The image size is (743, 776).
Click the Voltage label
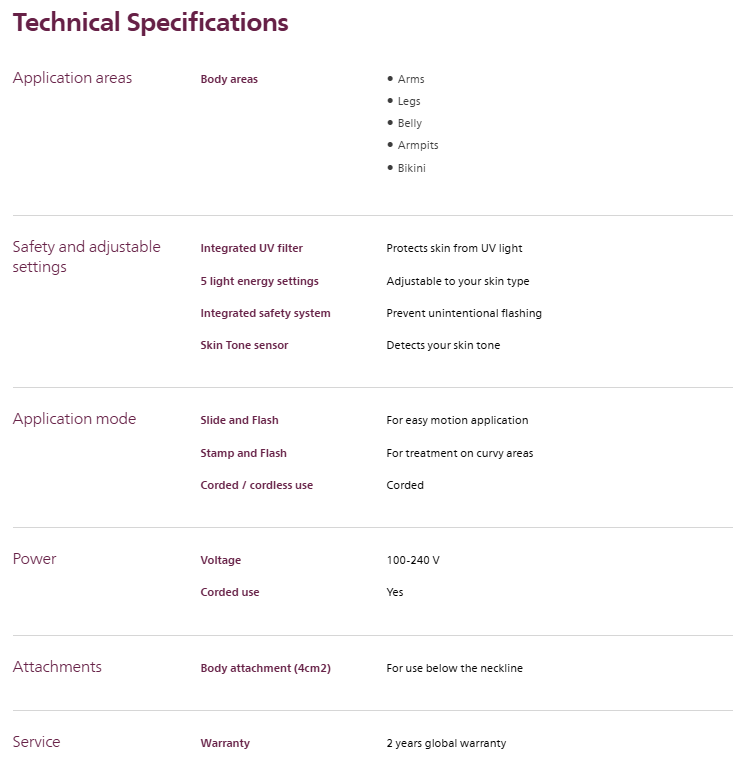tap(220, 560)
